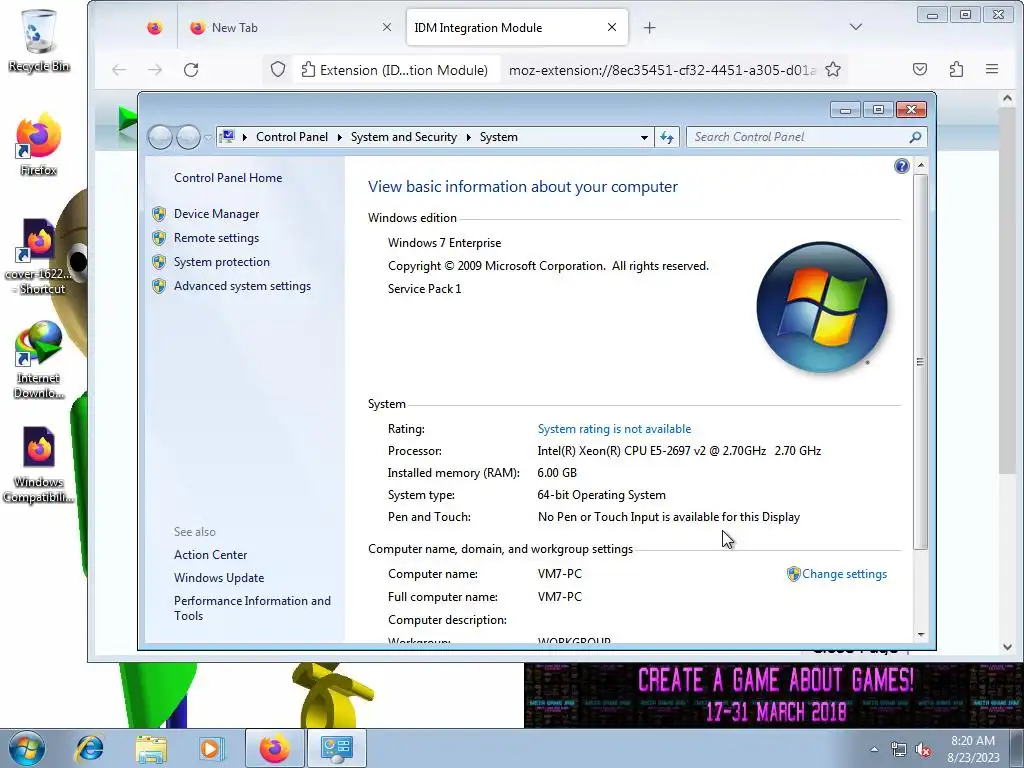Screen dimensions: 1024x768
Task: Click the System window scroll-down arrow
Action: [x=921, y=634]
